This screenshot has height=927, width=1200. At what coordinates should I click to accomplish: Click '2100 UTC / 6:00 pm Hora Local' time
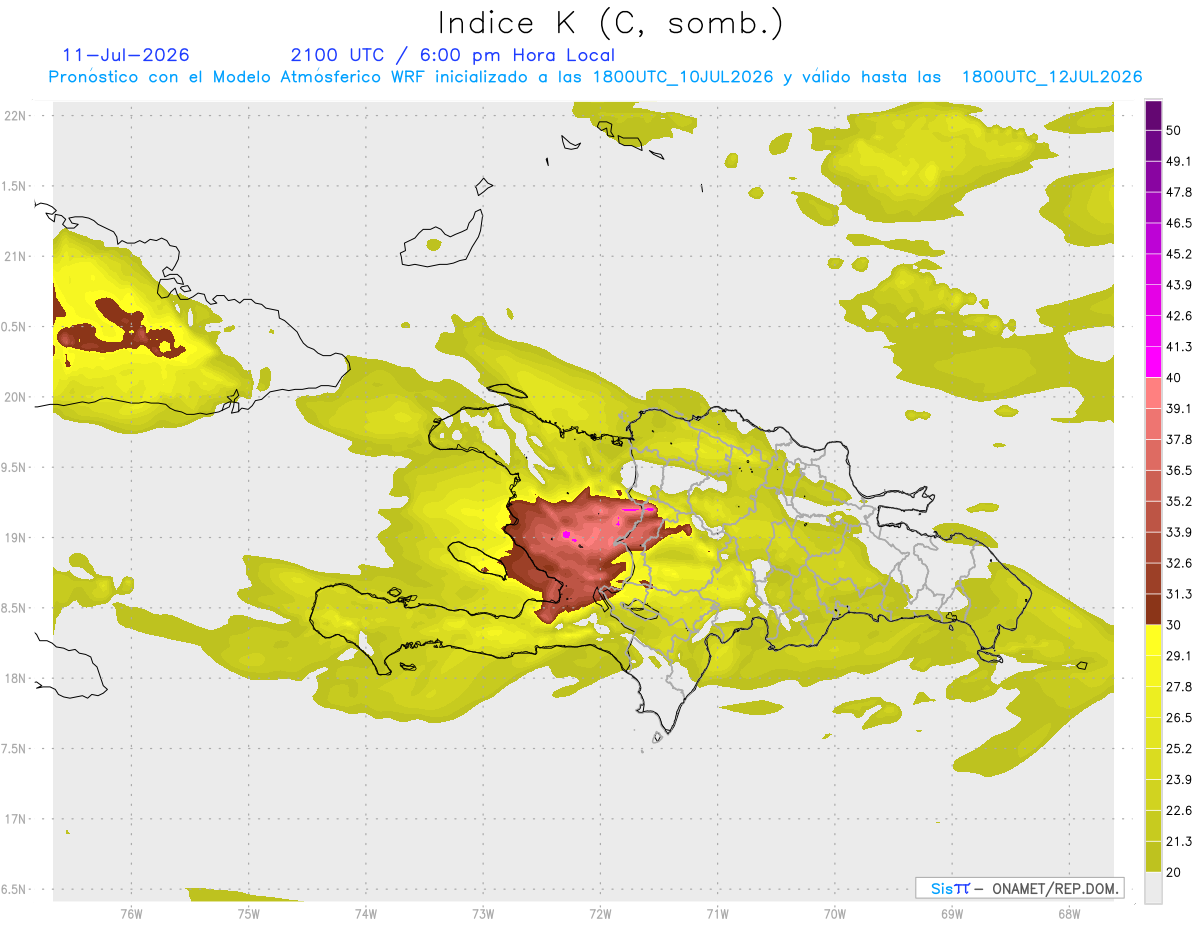point(453,55)
